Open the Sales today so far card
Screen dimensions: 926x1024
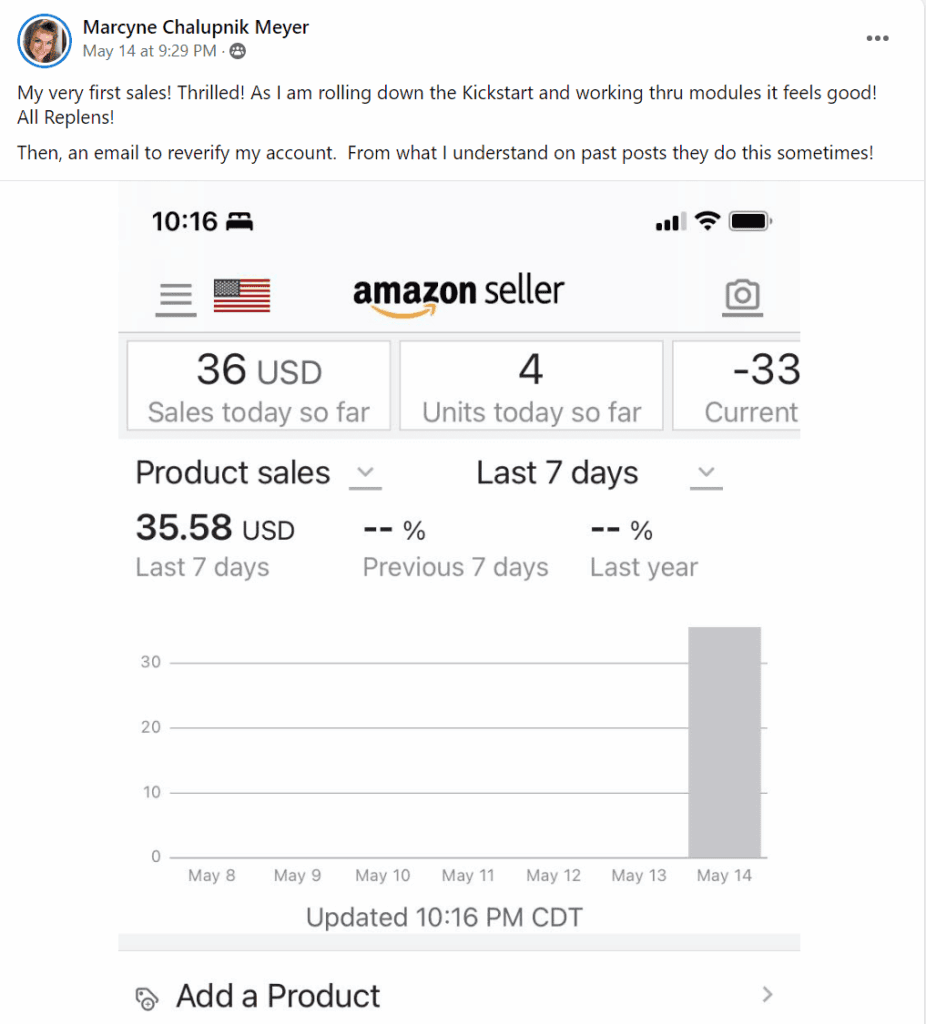pos(258,386)
